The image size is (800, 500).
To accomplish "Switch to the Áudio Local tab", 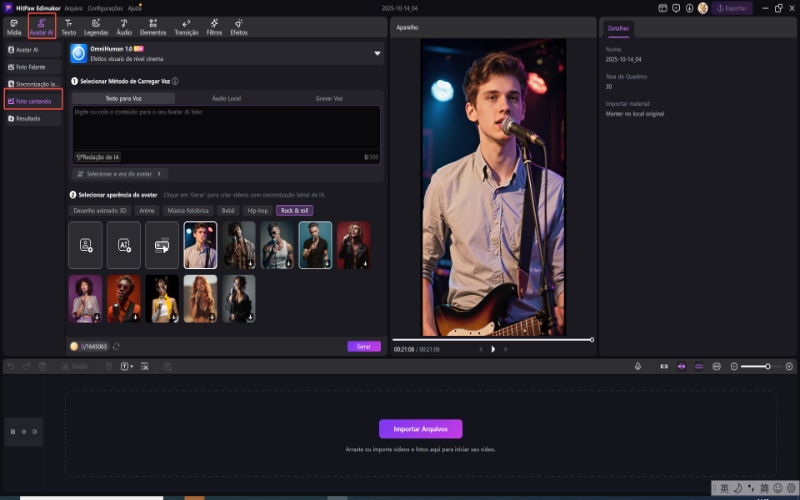I will coord(226,98).
